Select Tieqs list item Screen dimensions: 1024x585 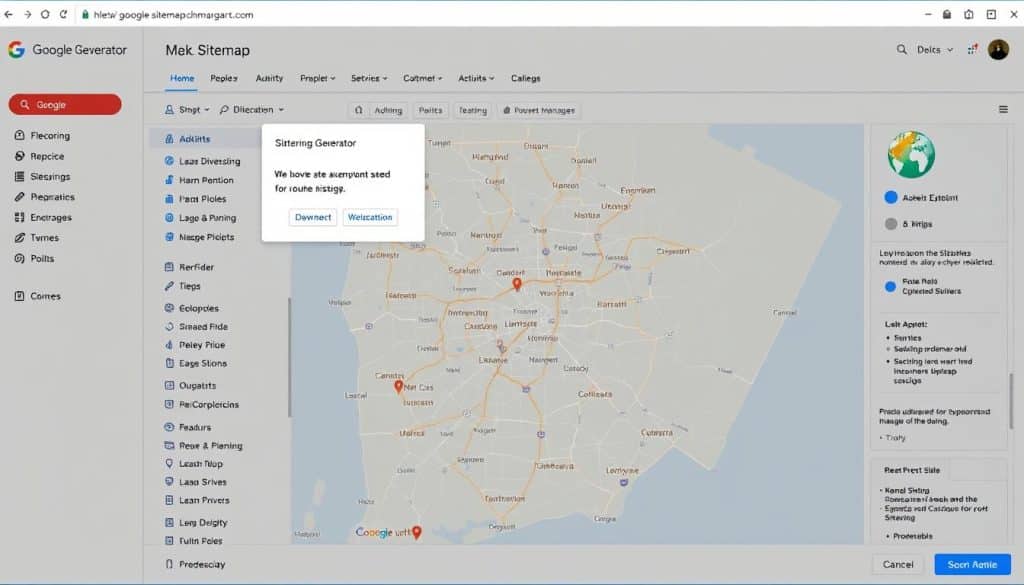[183, 286]
